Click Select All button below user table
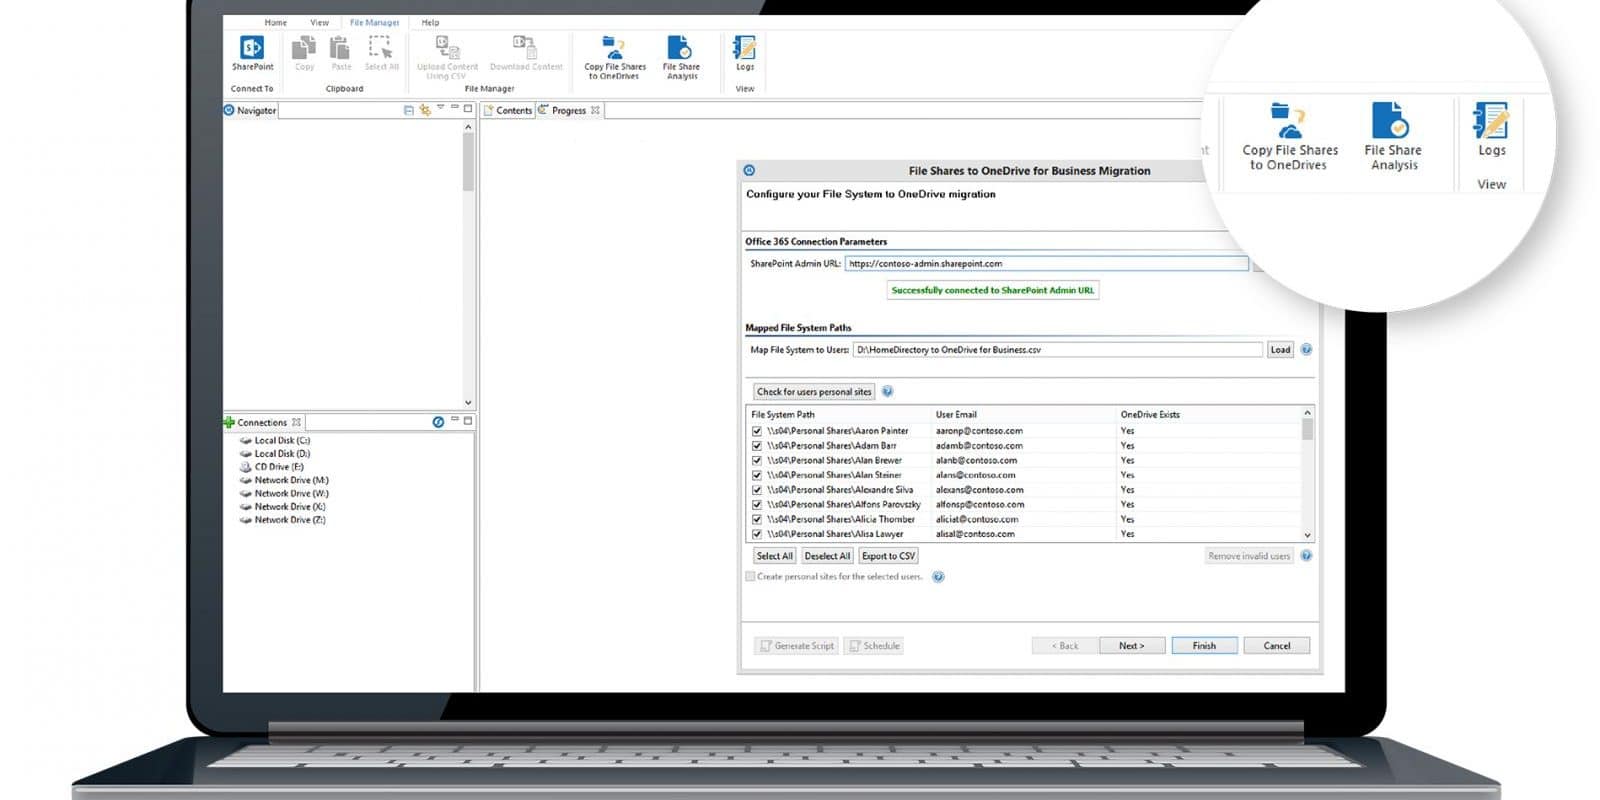Screen dimensions: 1600x800 (774, 556)
